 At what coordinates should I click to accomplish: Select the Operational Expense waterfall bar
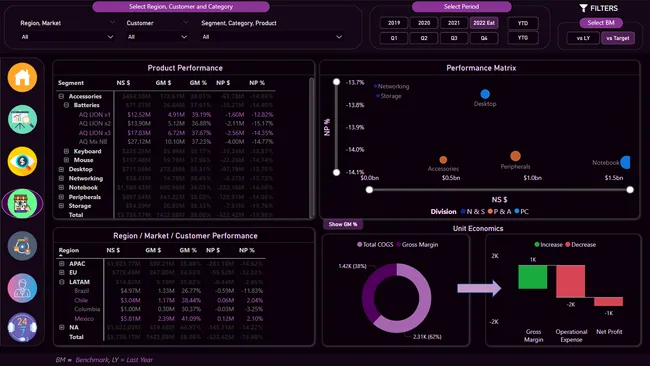(x=570, y=281)
